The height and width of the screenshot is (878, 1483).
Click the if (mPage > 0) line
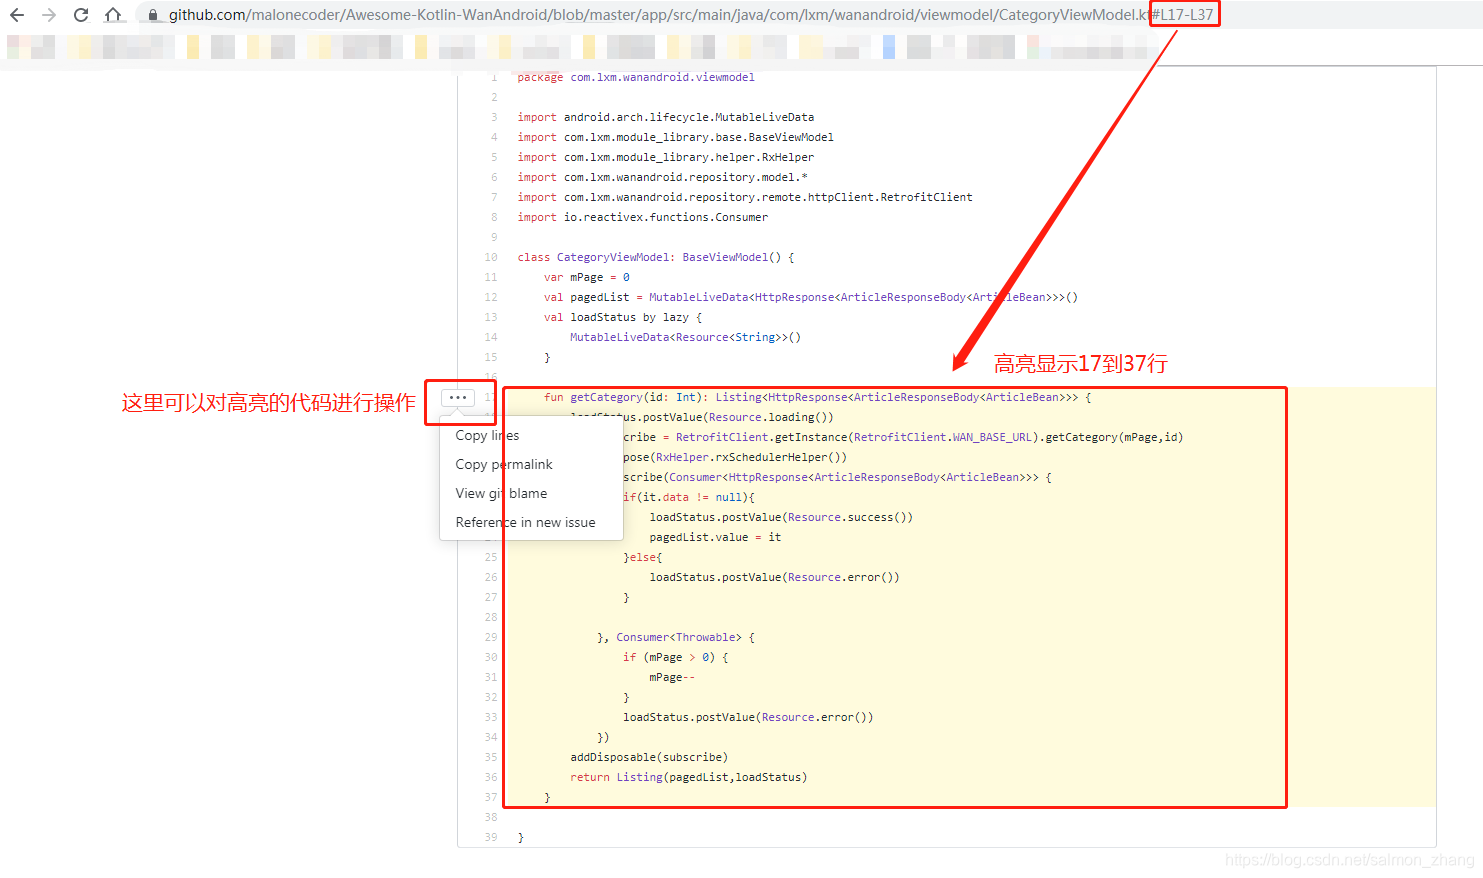coord(676,657)
